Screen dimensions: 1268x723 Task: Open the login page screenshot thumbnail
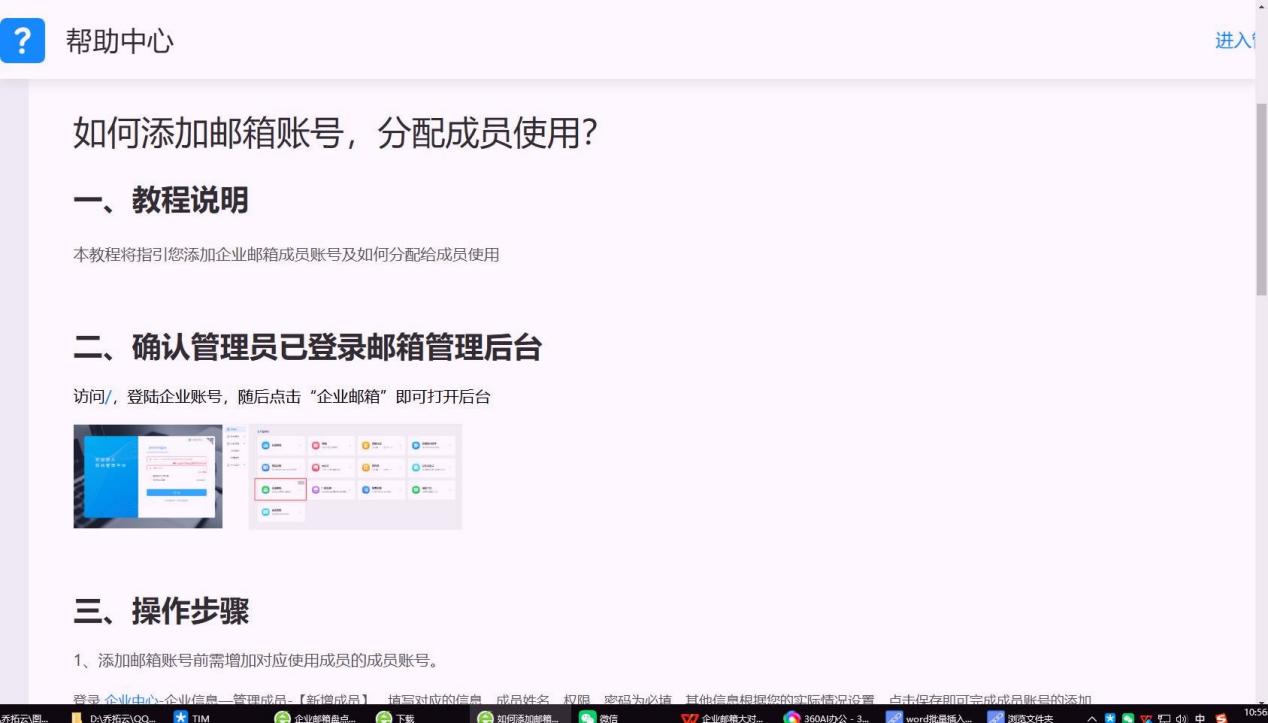(148, 476)
